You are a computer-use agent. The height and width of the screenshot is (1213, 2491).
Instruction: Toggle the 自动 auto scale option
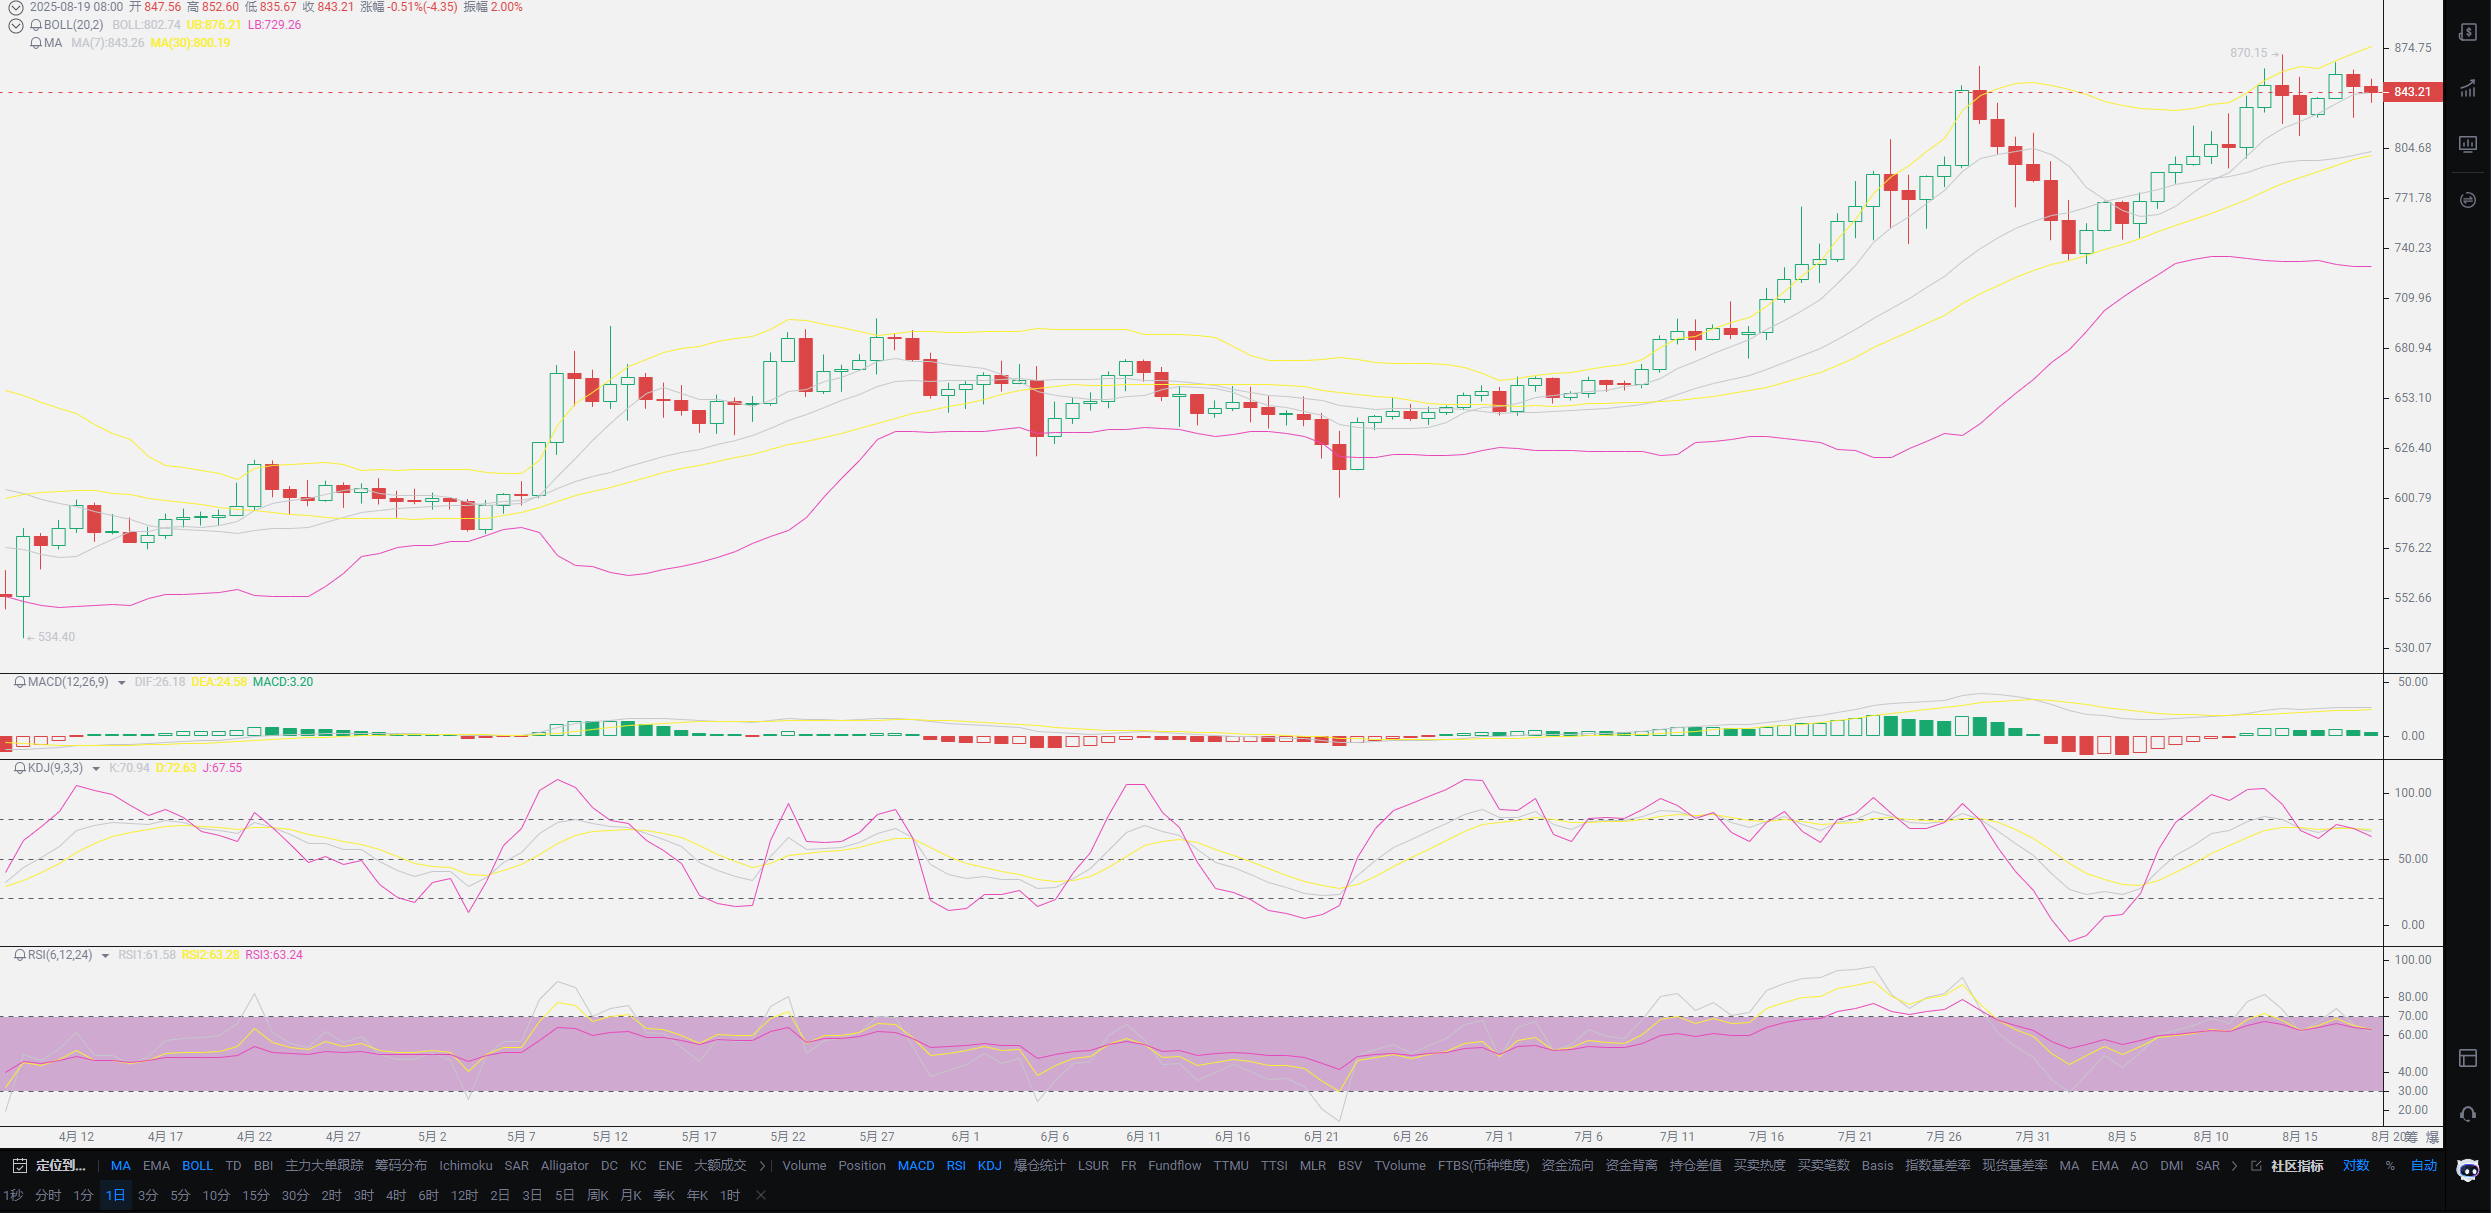(x=2424, y=1166)
